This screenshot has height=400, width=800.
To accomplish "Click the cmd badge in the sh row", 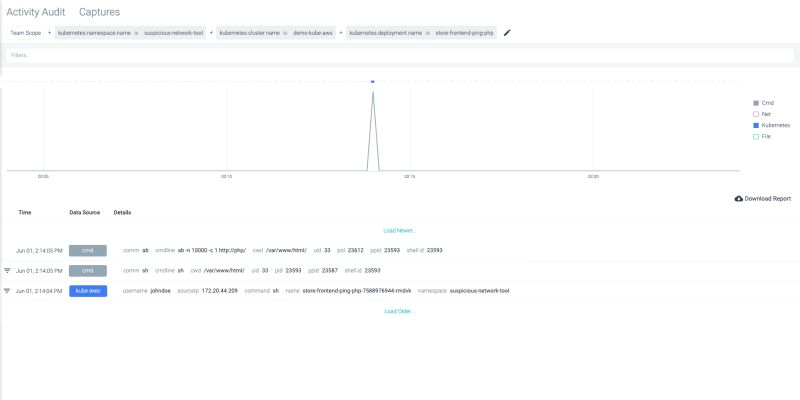I will [x=88, y=270].
